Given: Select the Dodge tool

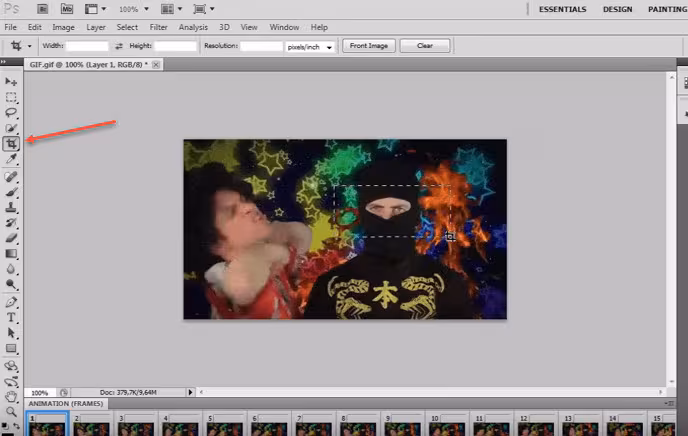Looking at the screenshot, I should tap(11, 284).
